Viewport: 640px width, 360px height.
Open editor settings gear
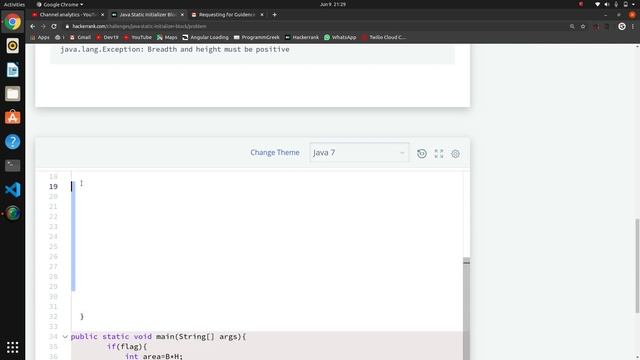456,153
